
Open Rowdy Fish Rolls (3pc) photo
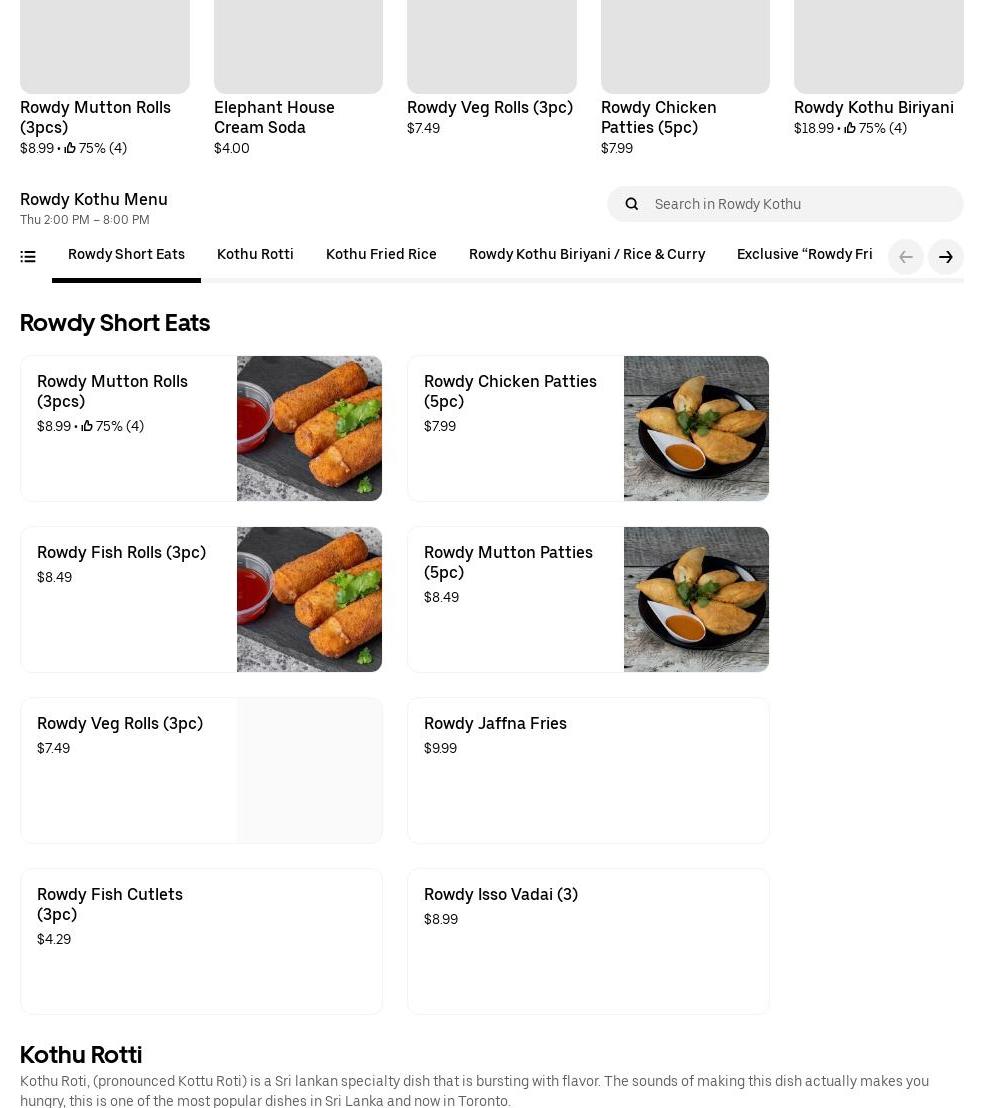tap(309, 599)
